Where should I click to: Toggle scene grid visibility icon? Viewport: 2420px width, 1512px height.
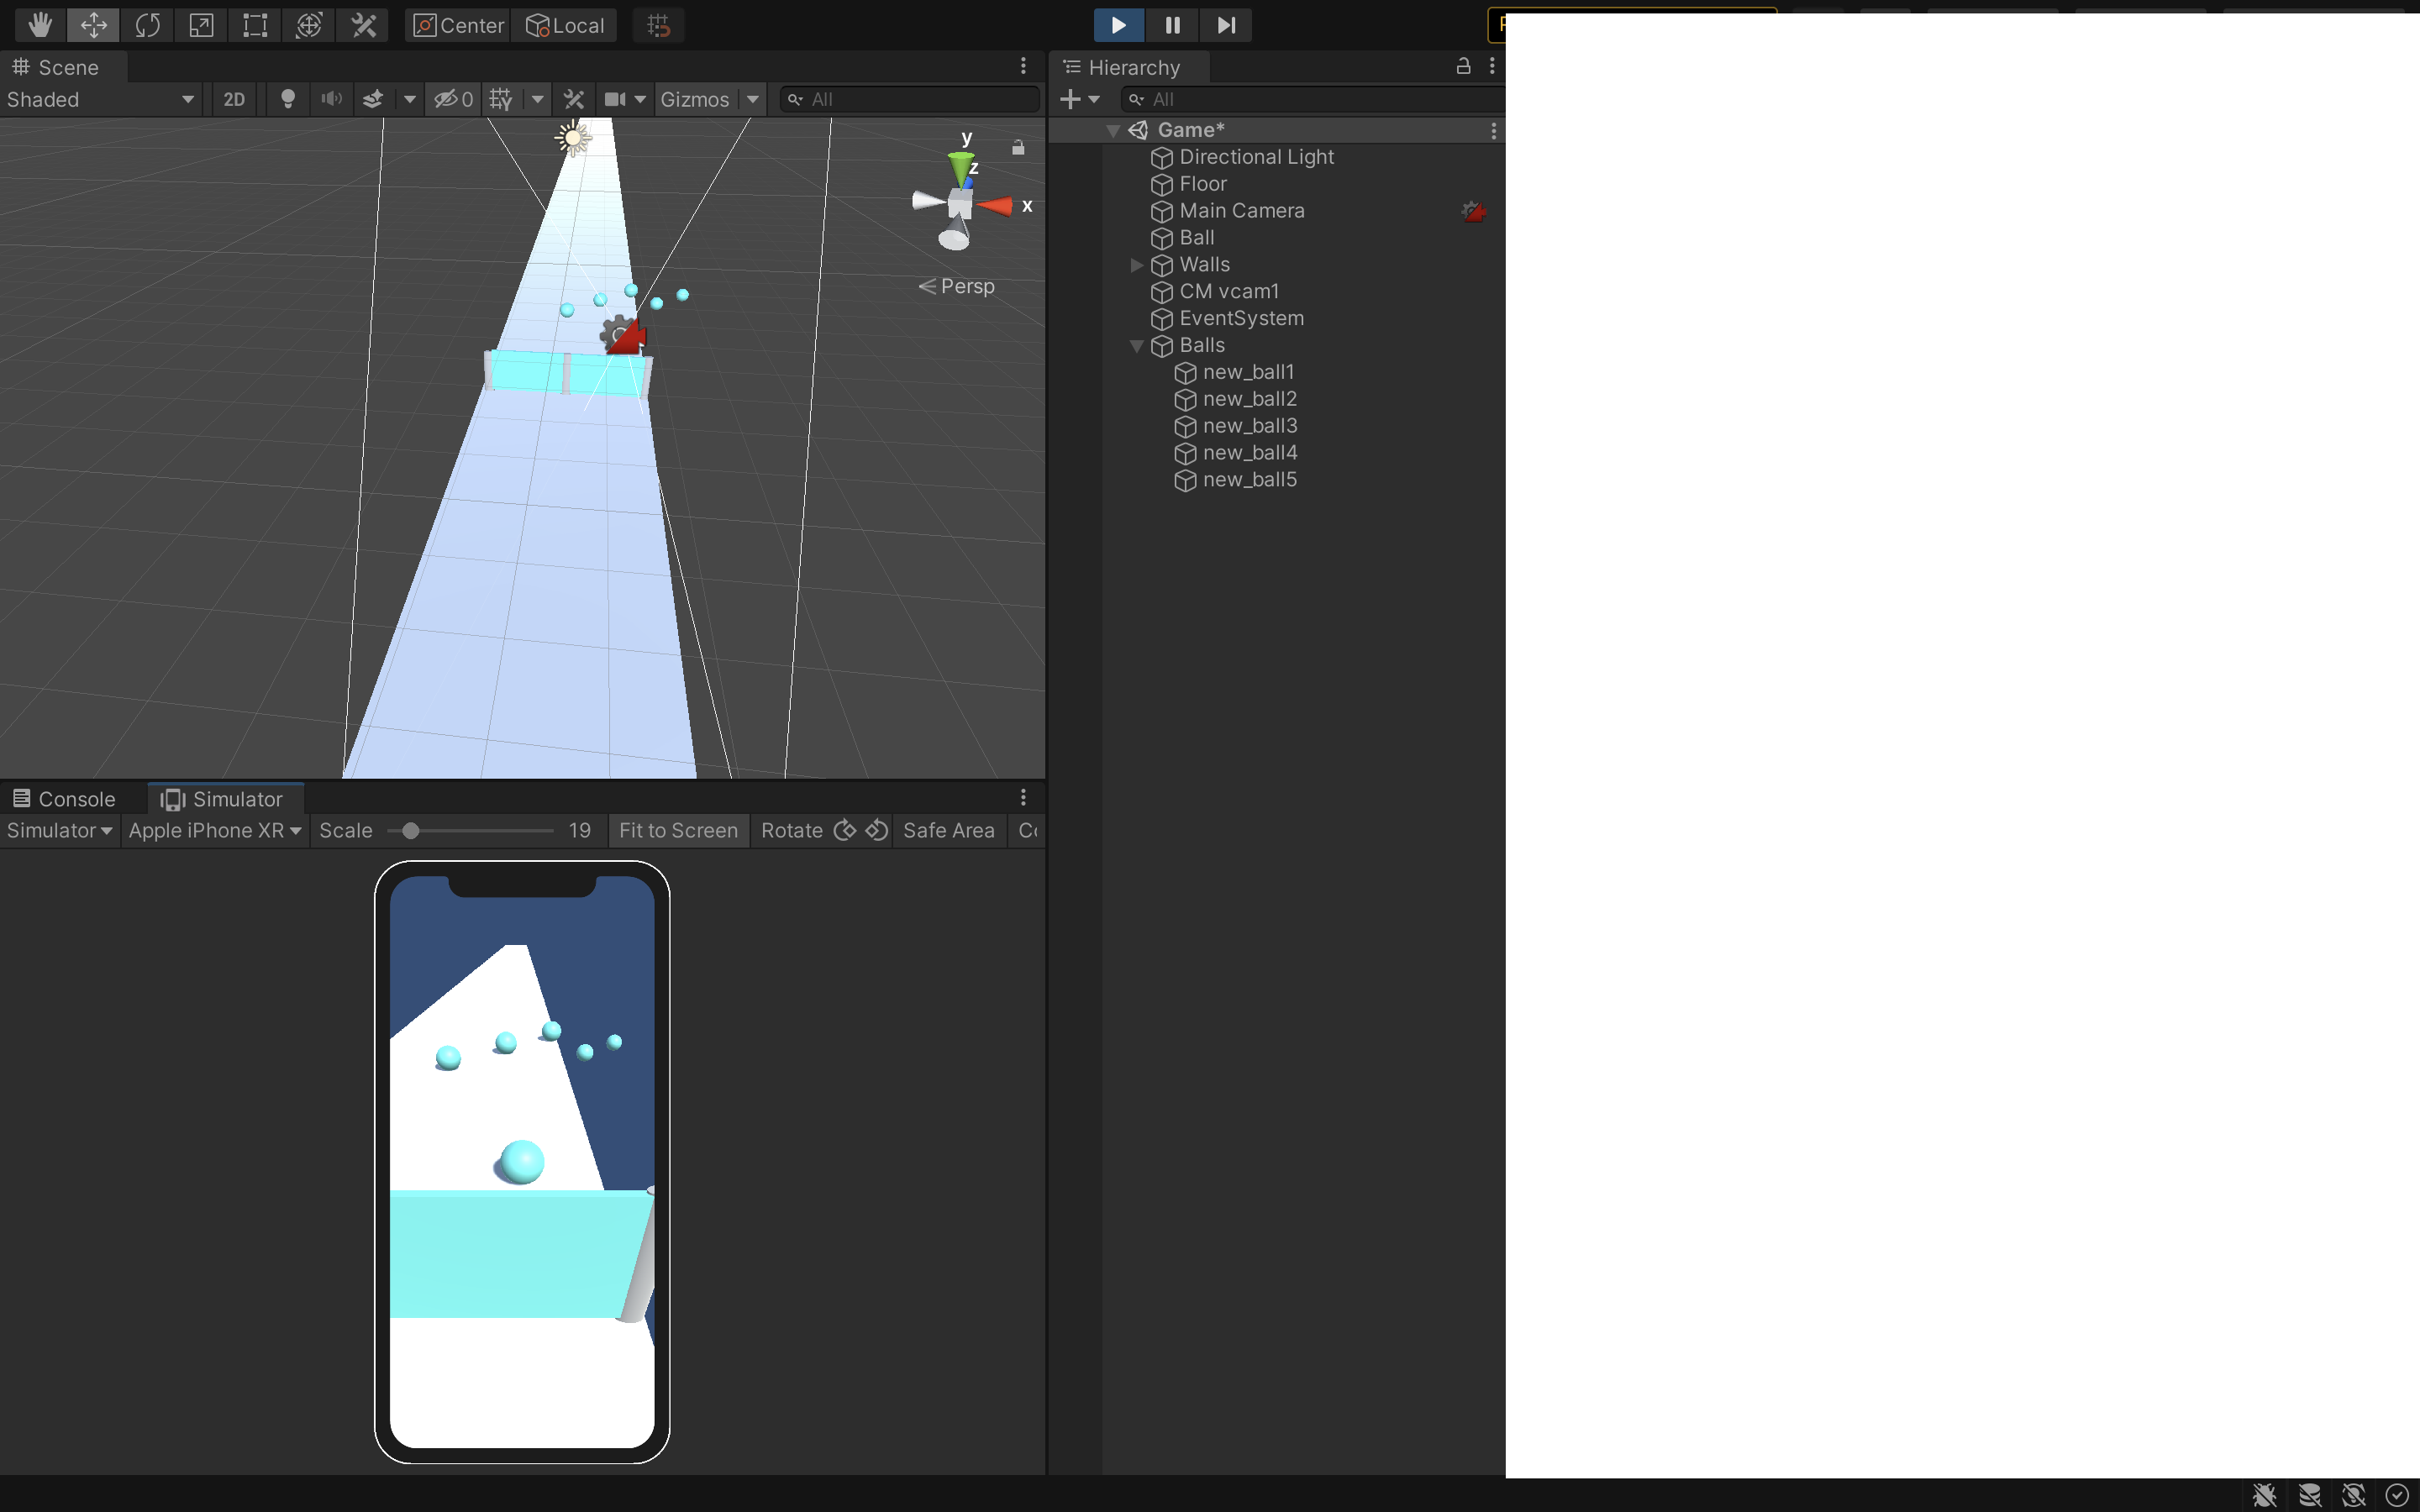(501, 99)
